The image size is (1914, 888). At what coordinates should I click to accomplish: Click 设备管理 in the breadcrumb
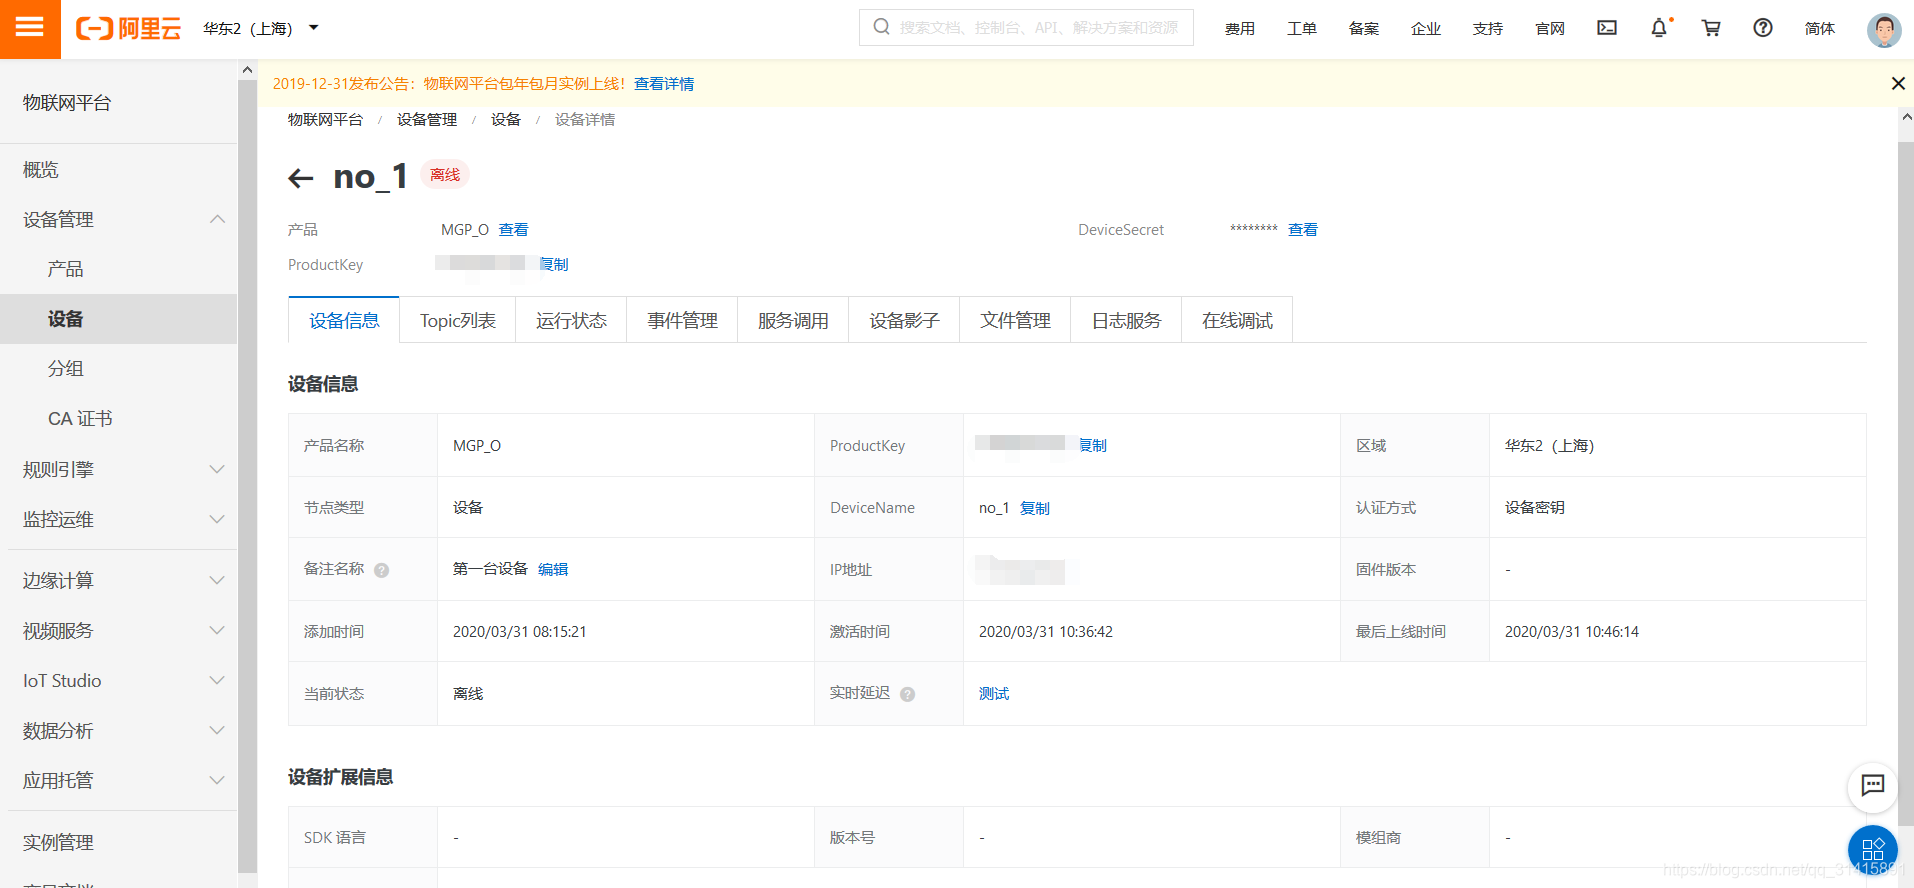(x=427, y=119)
